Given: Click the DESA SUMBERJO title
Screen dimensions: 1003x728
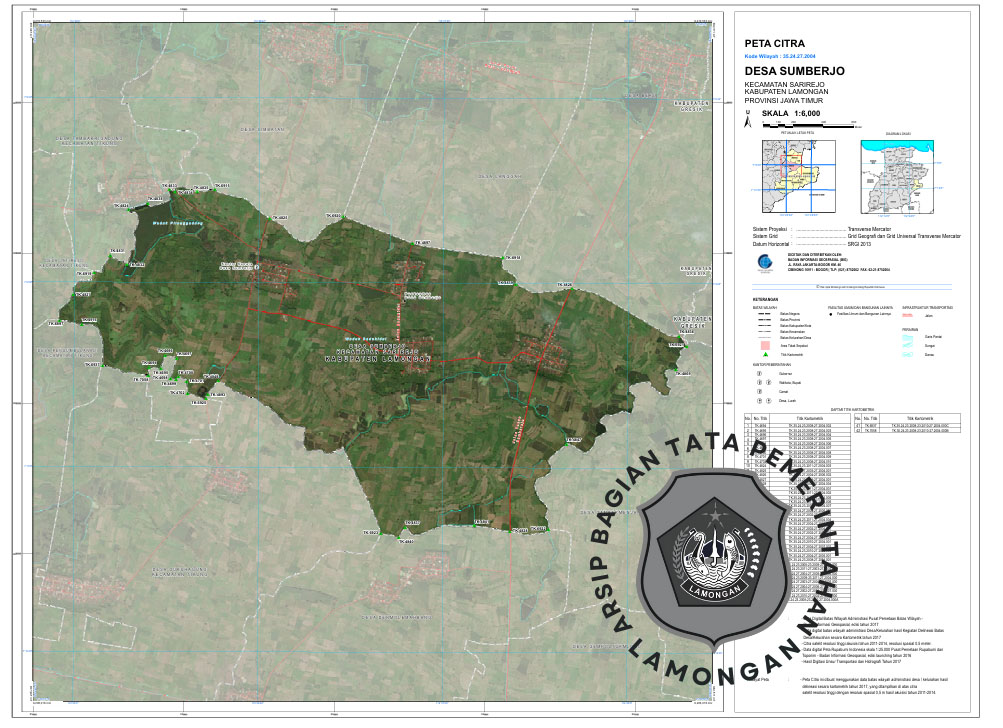Looking at the screenshot, I should tap(795, 72).
